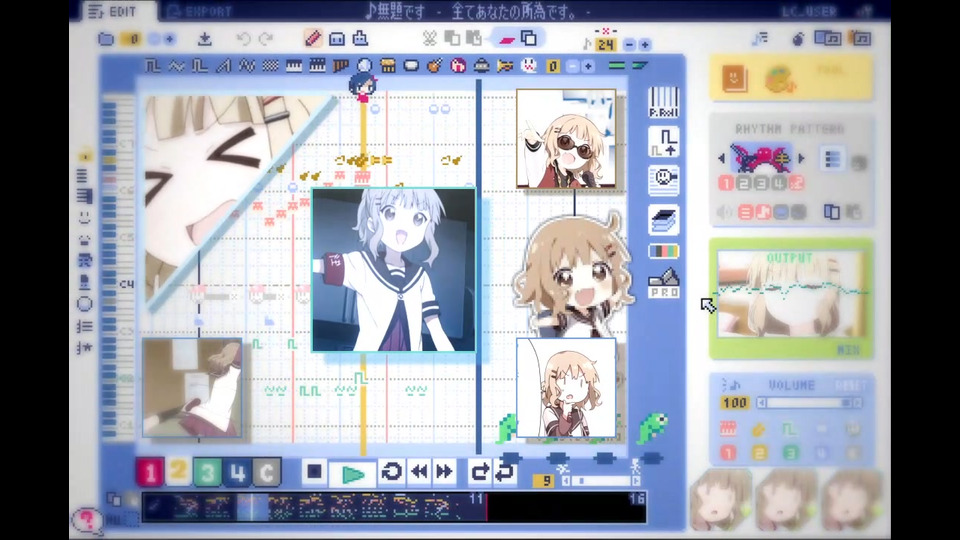Click left arrow of the volume slider
The image size is (960, 540).
point(762,403)
